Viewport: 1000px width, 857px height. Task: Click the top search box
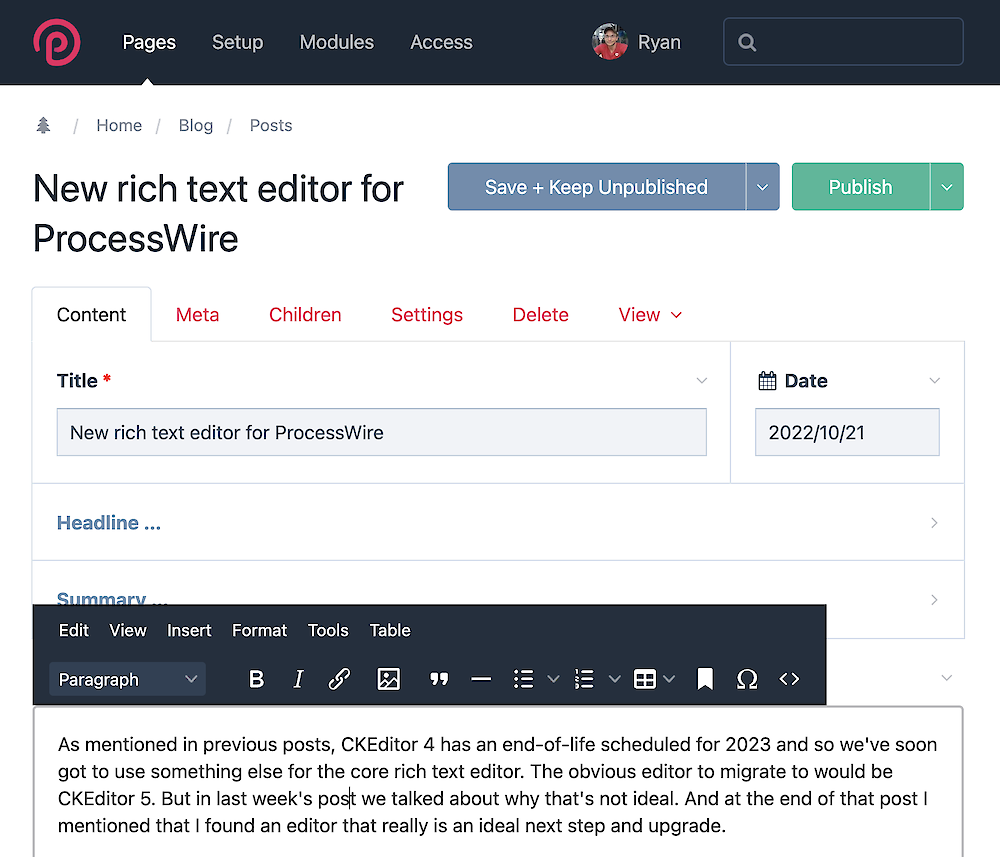[x=843, y=42]
